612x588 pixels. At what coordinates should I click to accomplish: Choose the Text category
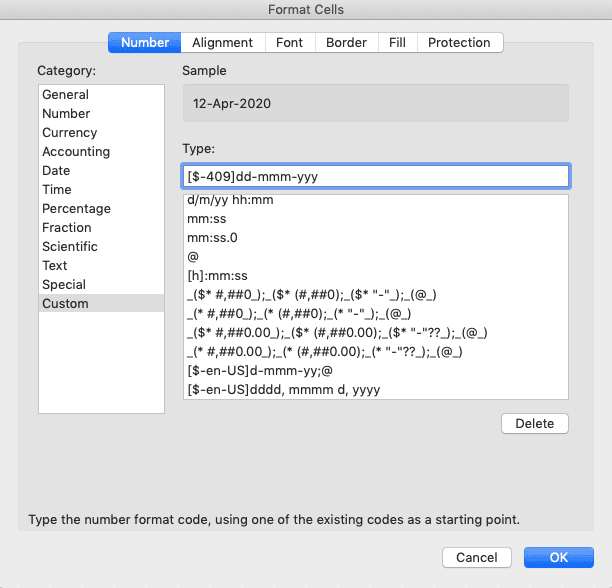point(101,266)
